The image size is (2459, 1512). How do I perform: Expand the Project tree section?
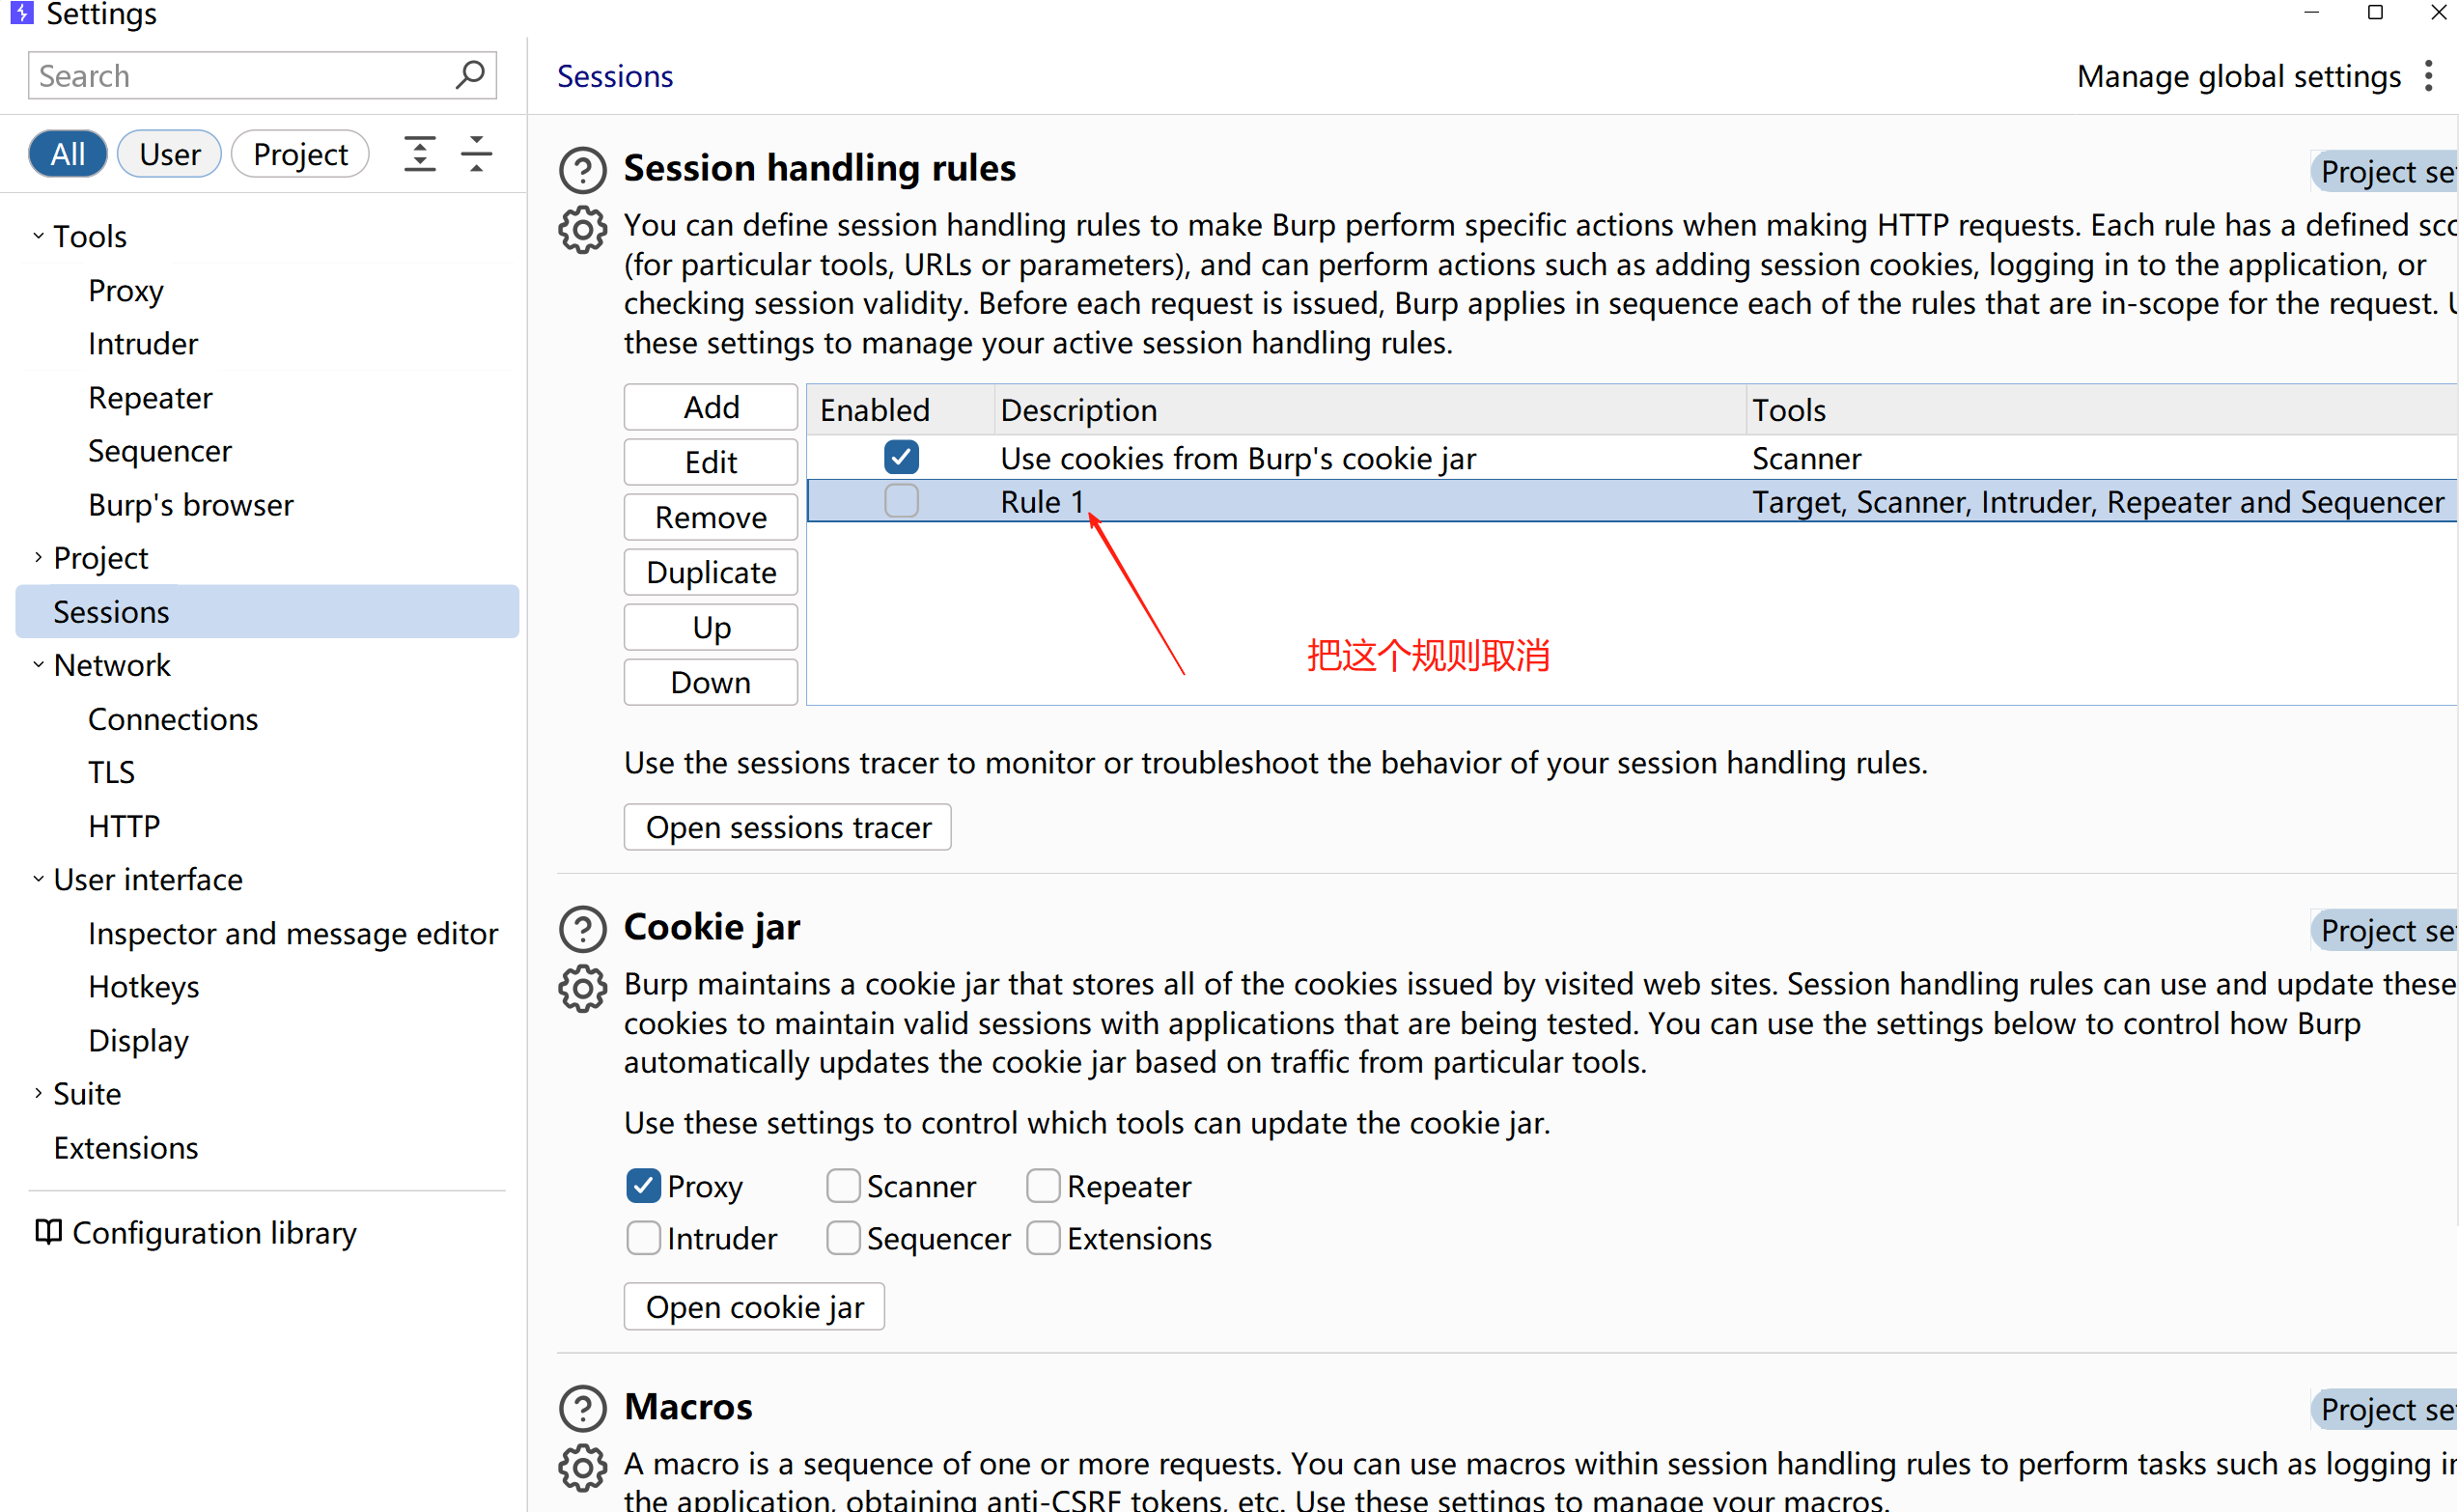pos(38,558)
